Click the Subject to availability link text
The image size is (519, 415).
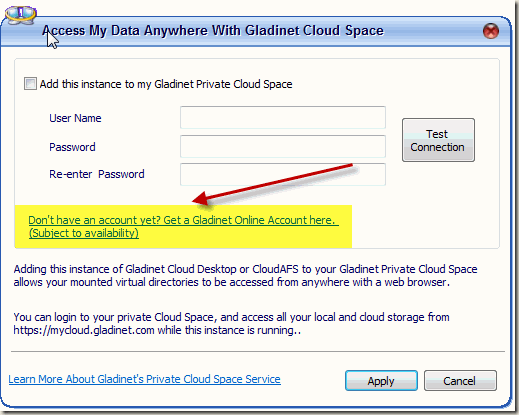tap(84, 233)
